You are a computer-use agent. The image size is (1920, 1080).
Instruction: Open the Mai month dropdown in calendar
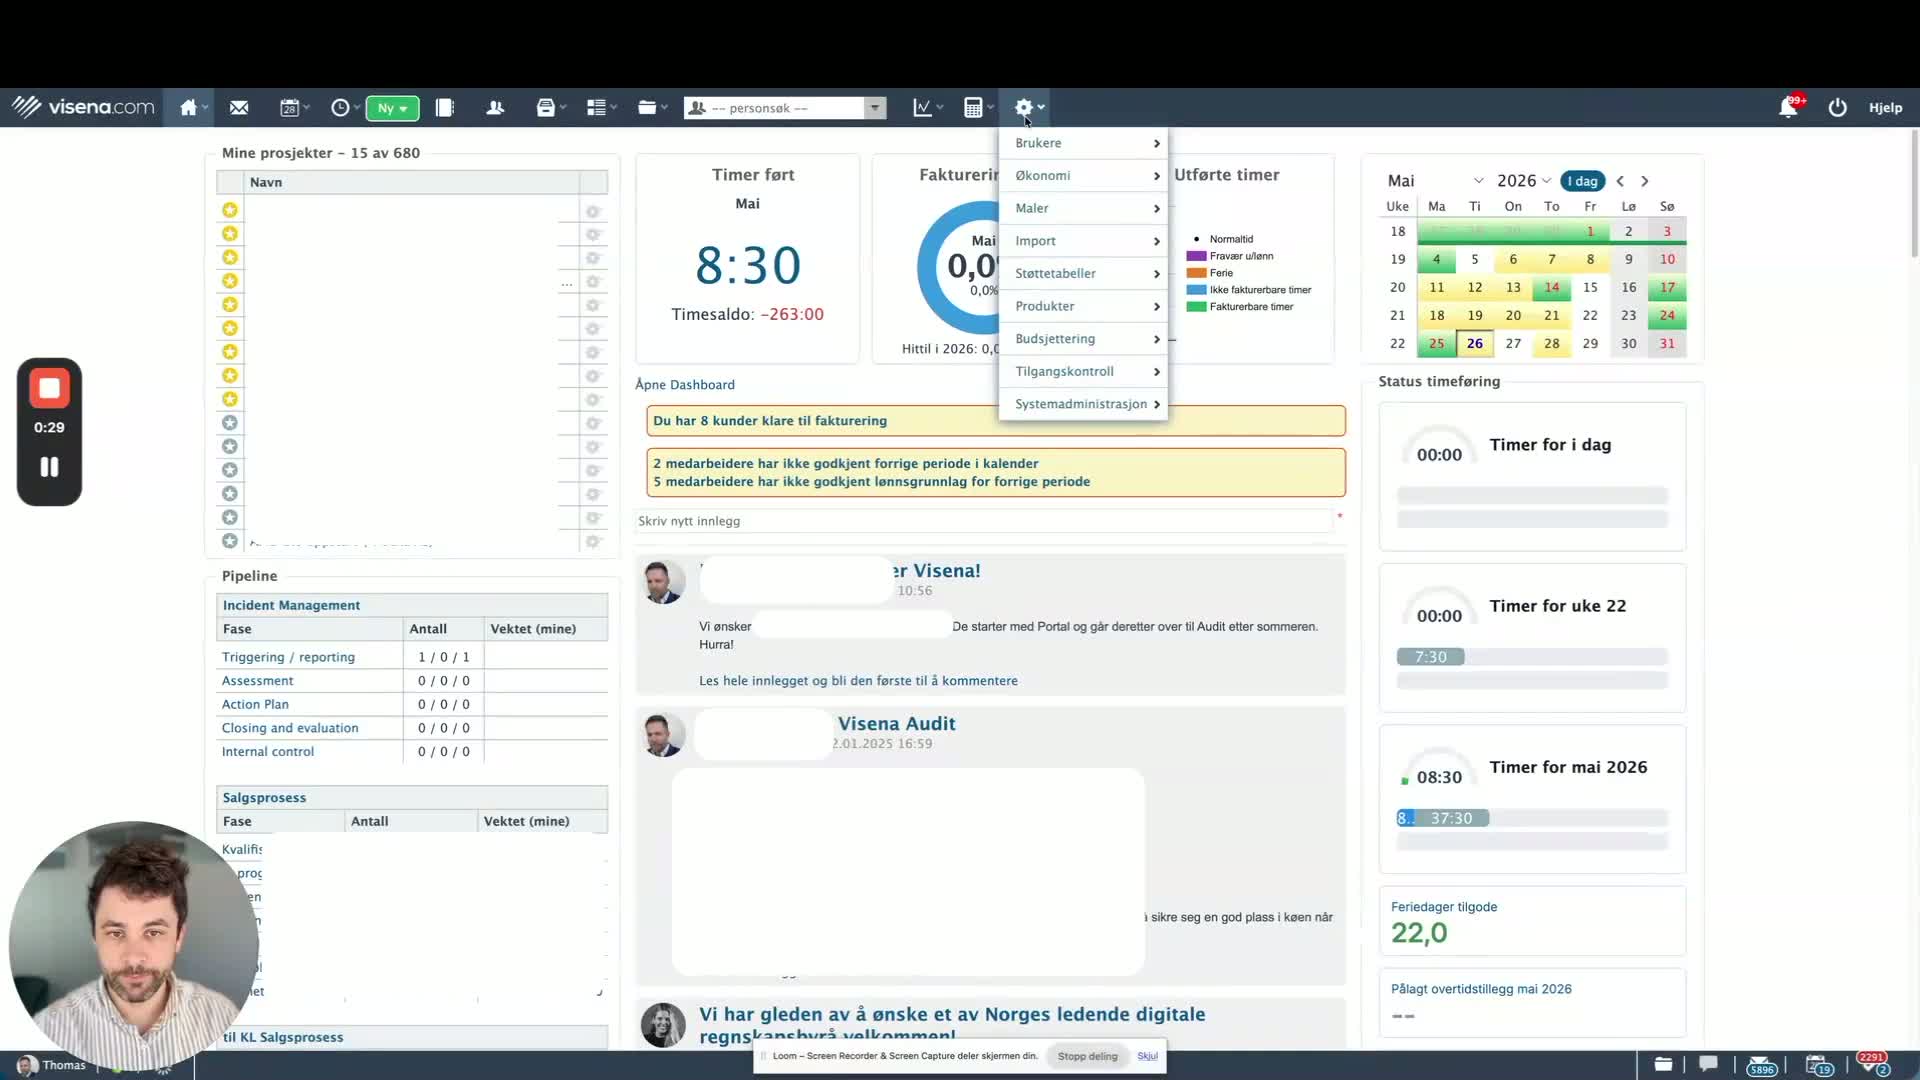point(1435,181)
